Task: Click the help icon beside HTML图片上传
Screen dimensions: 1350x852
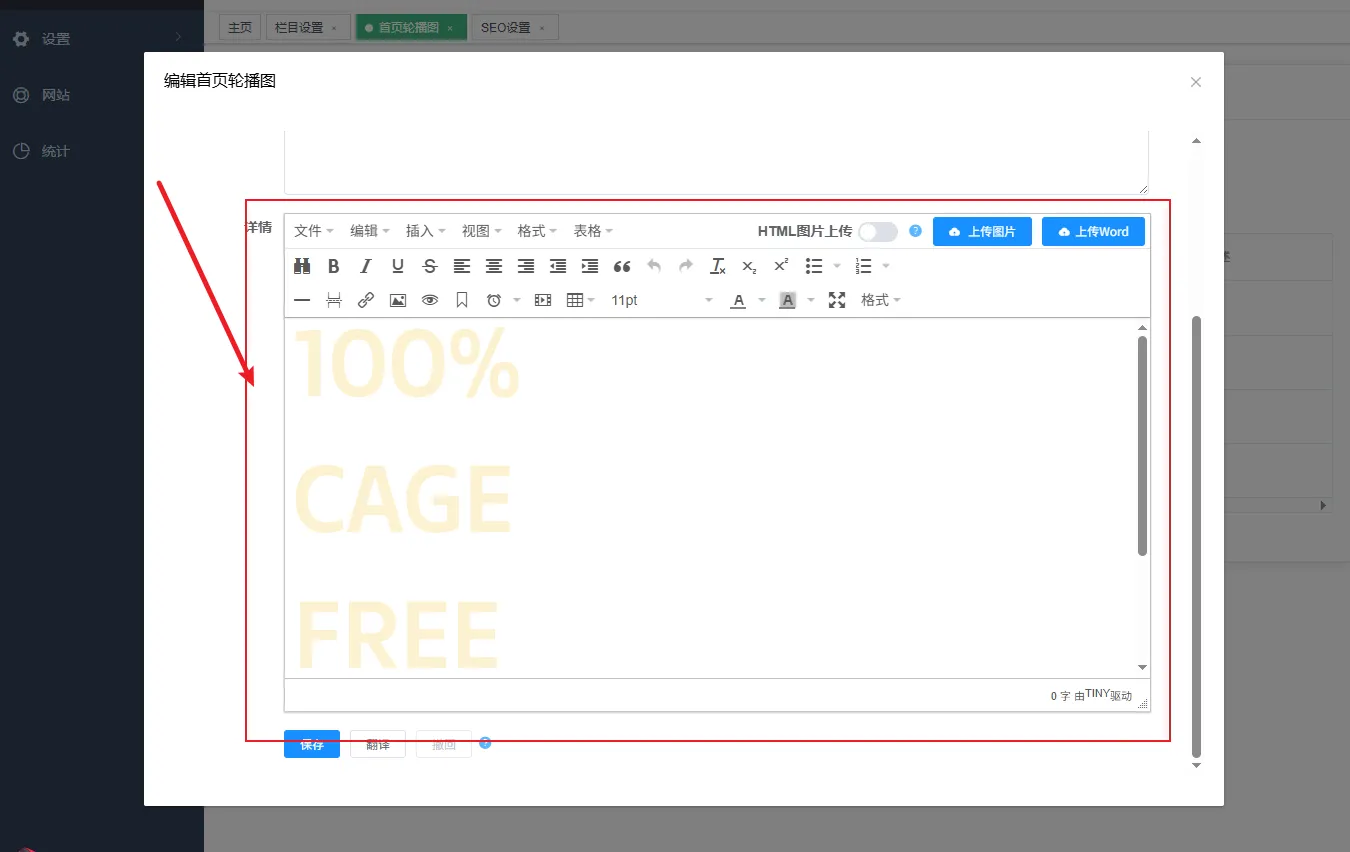Action: (x=915, y=231)
